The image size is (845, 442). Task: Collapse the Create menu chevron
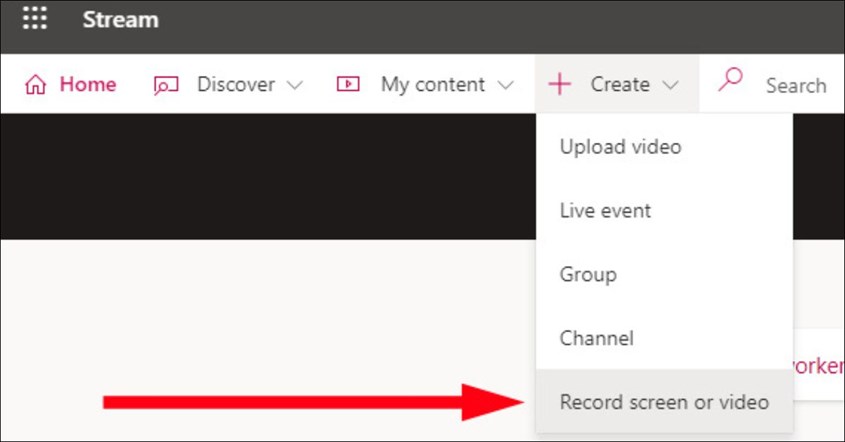[x=670, y=85]
